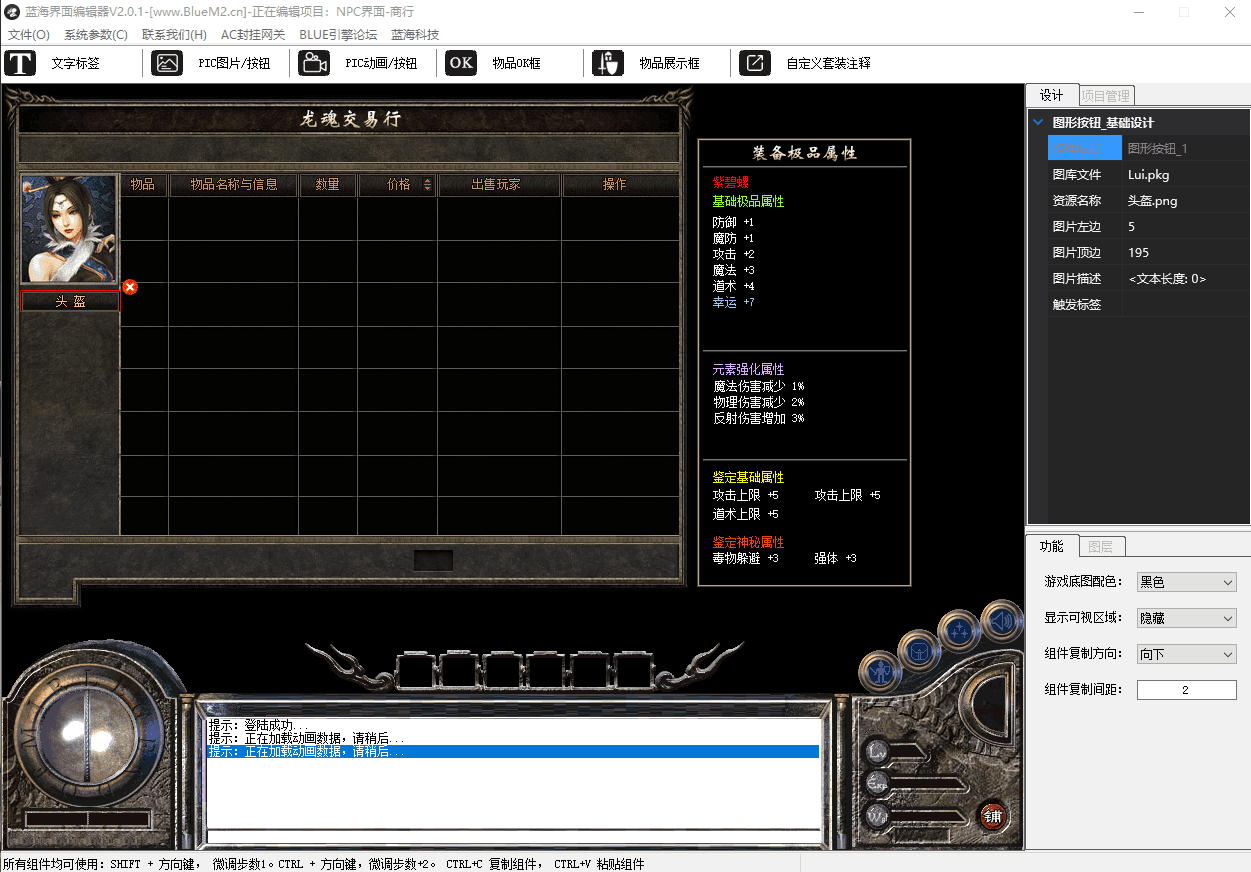Click the red 铺 shop button

(x=992, y=815)
